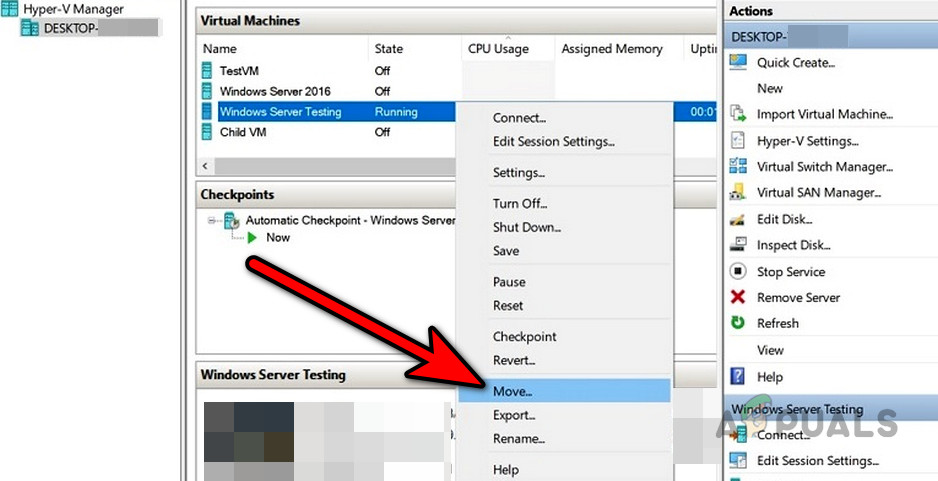
Task: Sort by the Name column header
Action: tap(220, 49)
